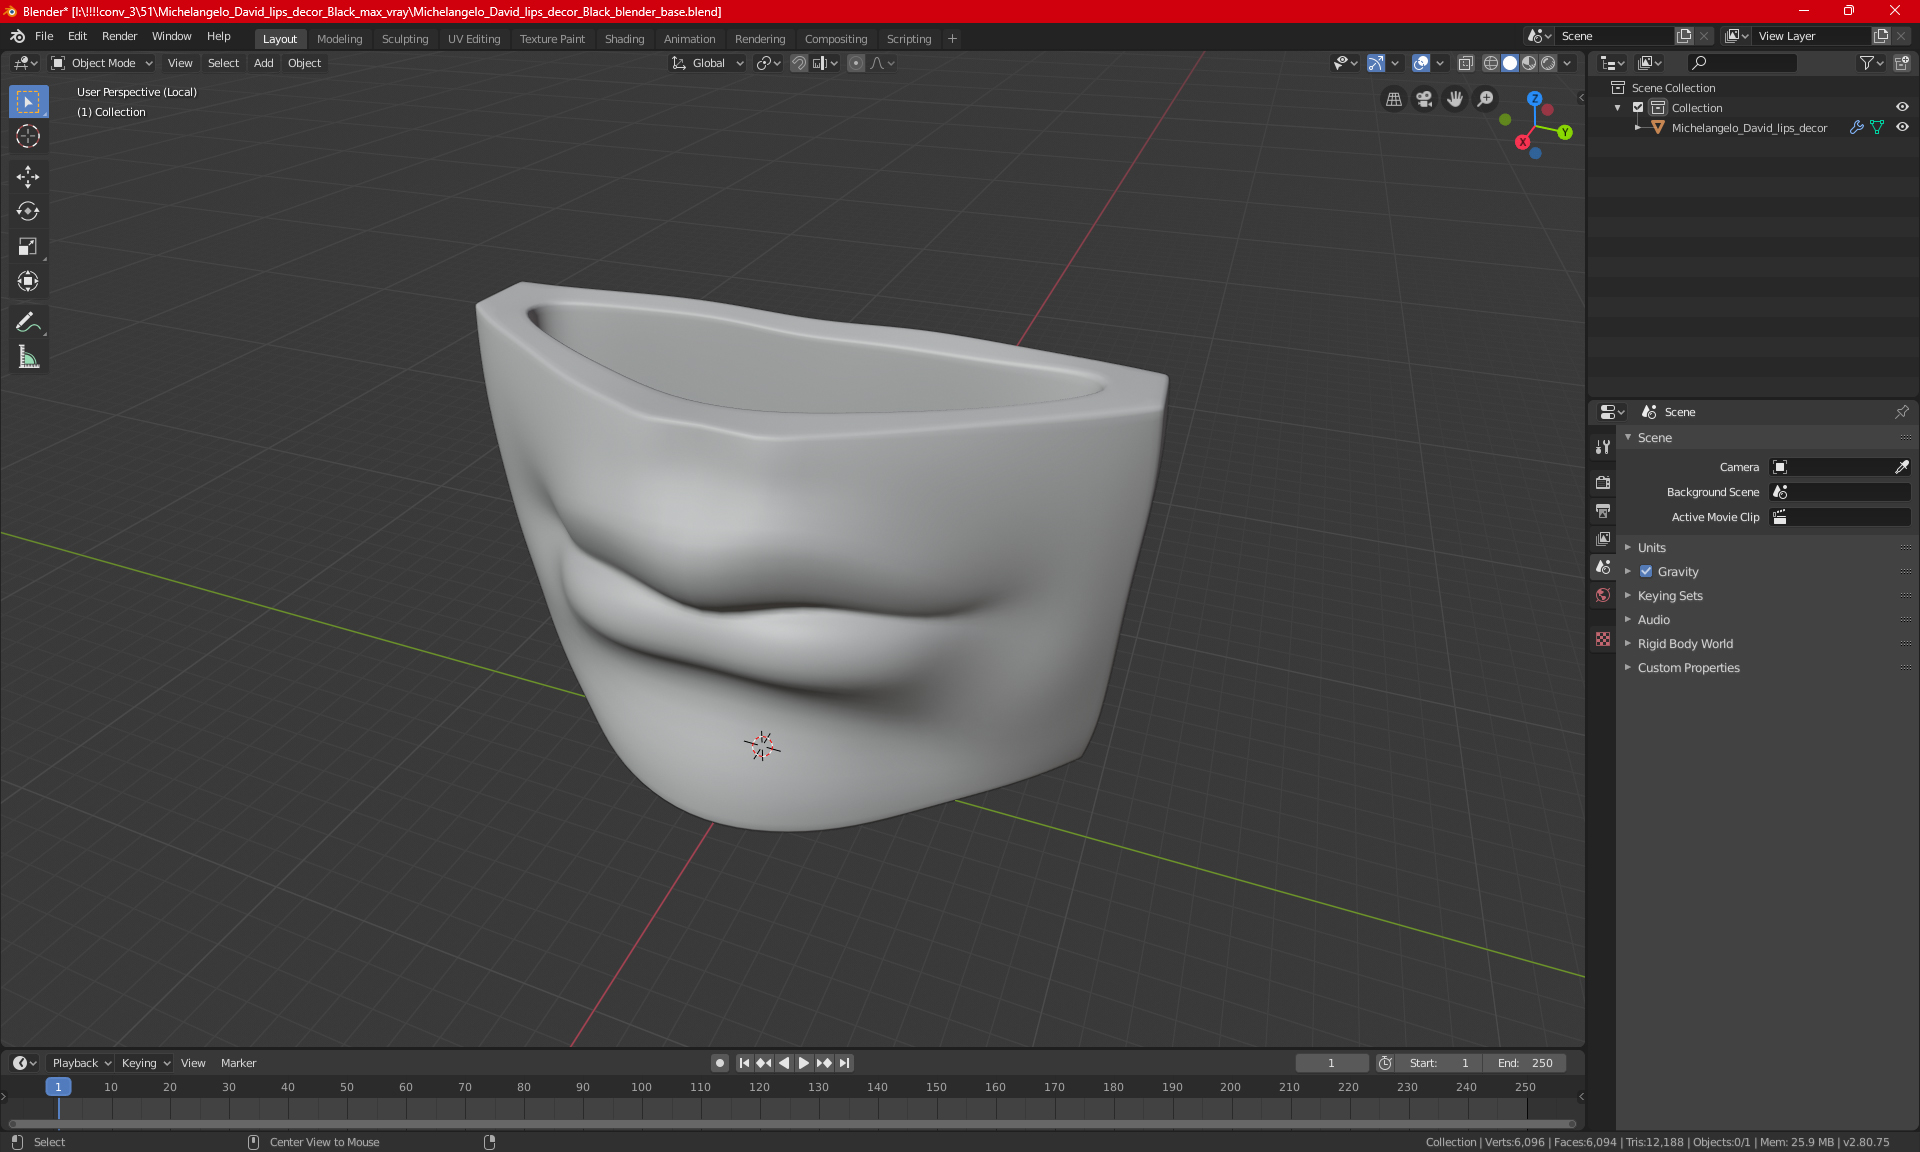The image size is (1920, 1152).
Task: Expand the Keying Sets panel
Action: 1669,596
